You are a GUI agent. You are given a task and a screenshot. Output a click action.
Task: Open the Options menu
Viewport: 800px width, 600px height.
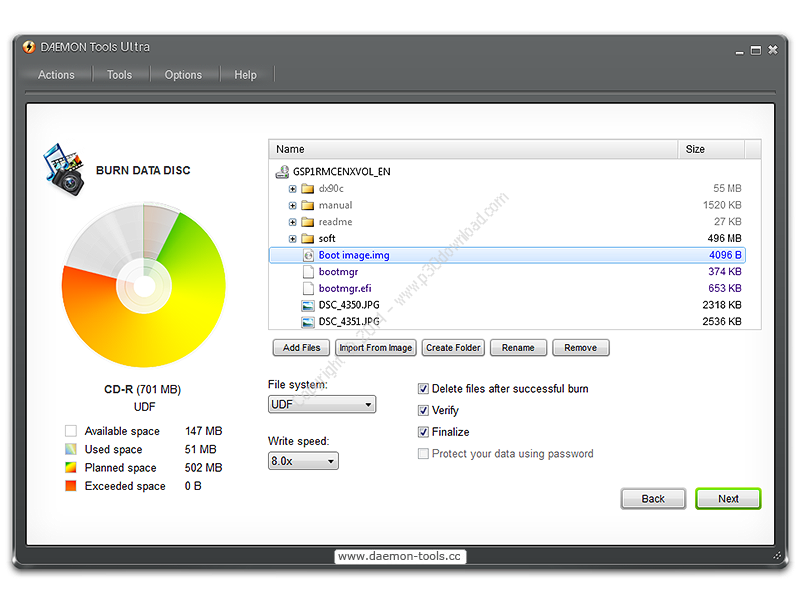[x=183, y=75]
